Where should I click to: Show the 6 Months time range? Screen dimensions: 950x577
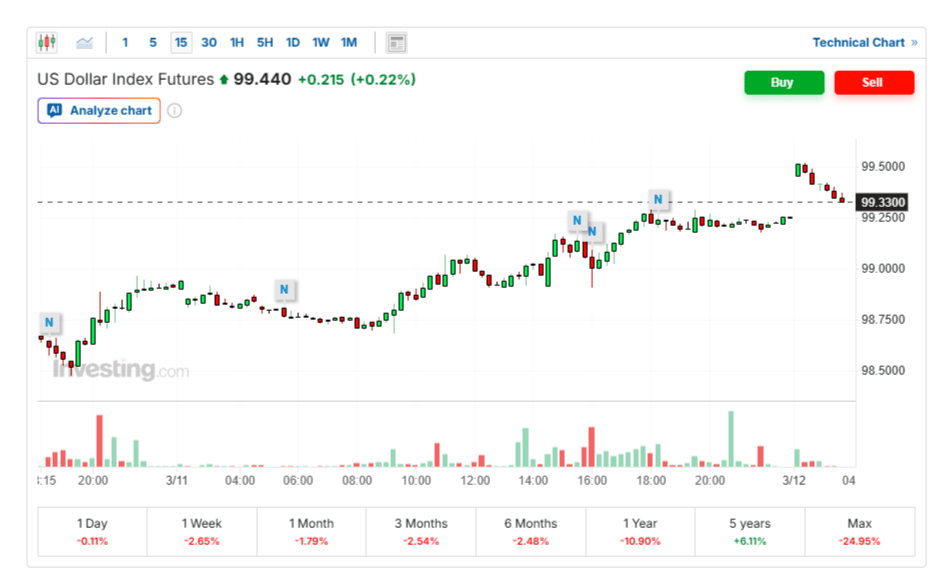point(530,531)
